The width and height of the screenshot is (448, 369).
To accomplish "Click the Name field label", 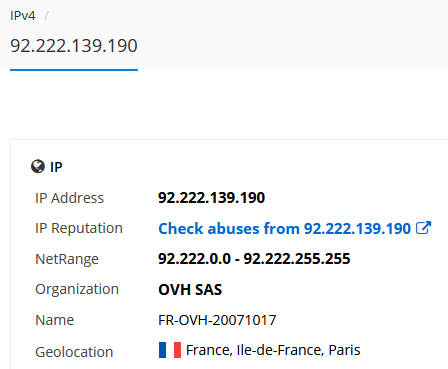I will point(54,320).
